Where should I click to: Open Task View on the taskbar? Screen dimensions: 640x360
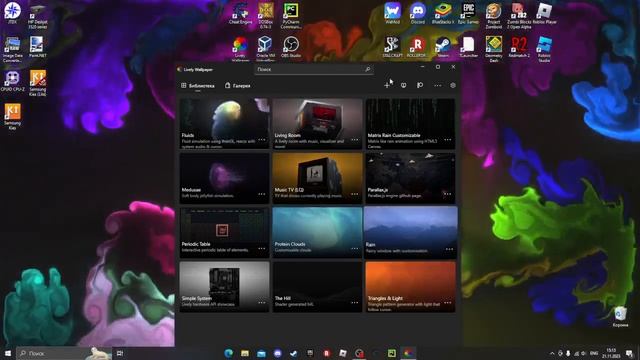(x=120, y=353)
